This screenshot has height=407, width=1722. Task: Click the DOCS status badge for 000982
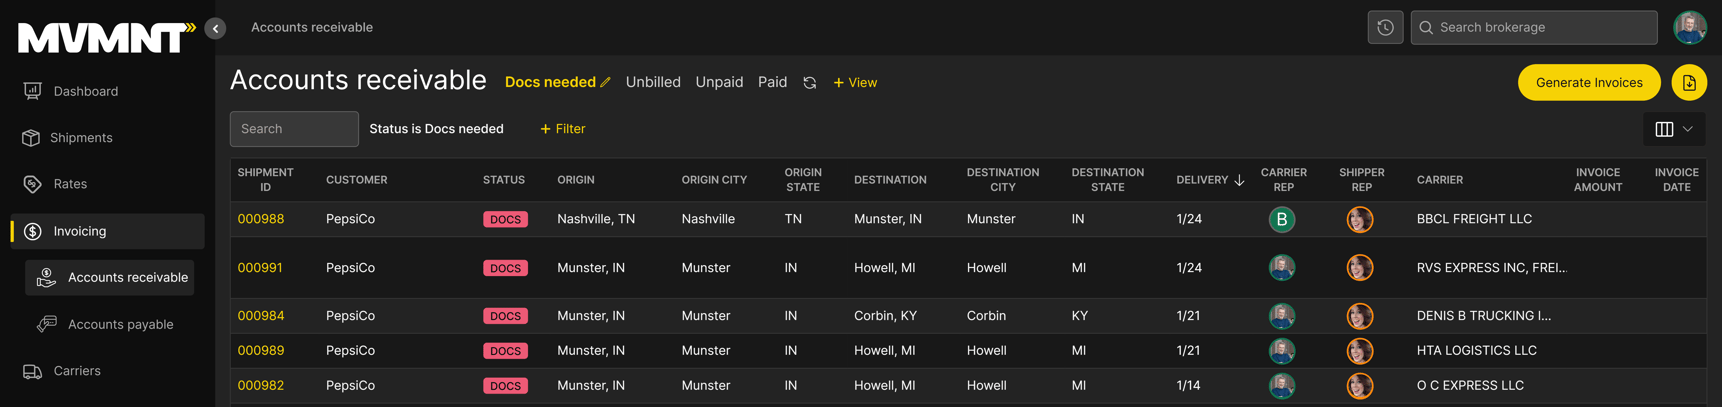pos(505,386)
